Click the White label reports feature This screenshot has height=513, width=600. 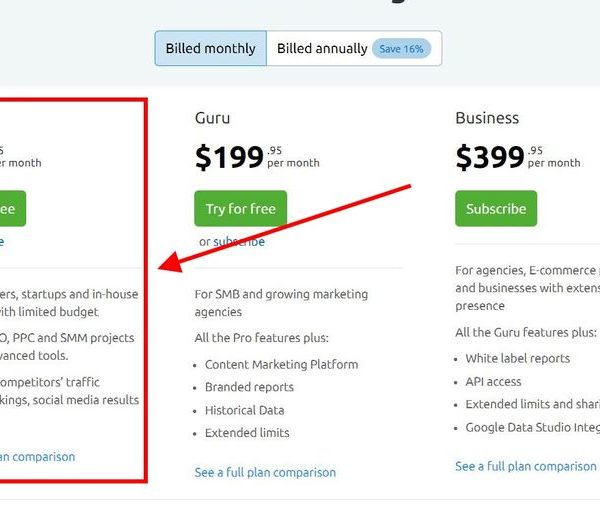coord(517,358)
